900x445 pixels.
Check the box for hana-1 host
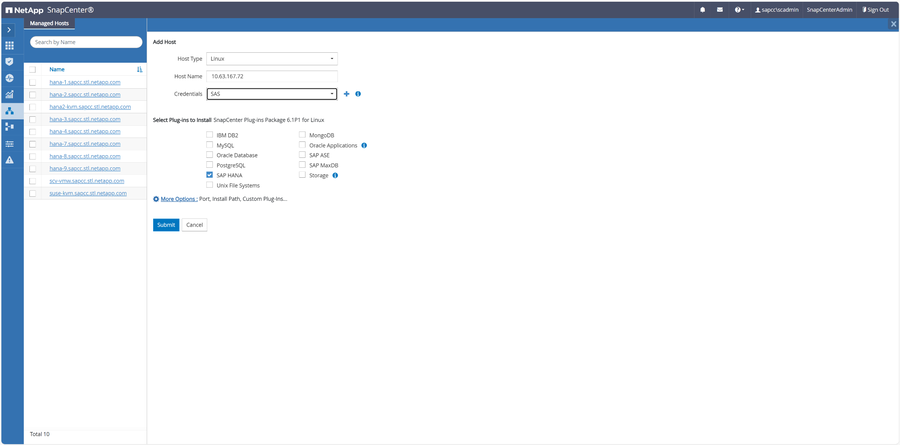point(33,82)
